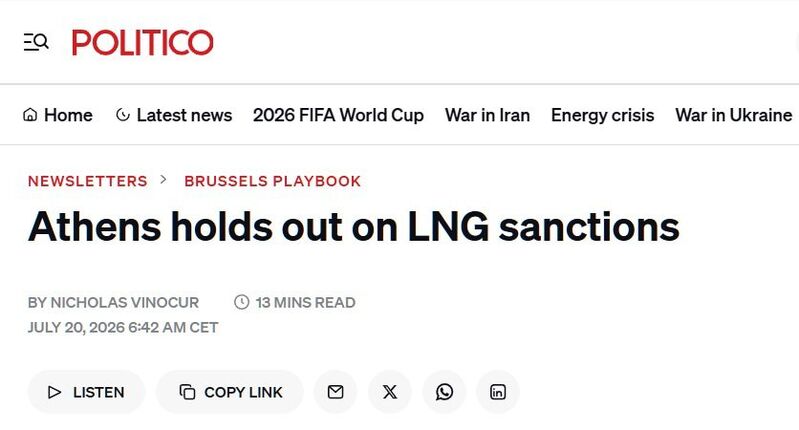Screen dimensions: 799x430
Task: Open War in Ukraine section
Action: pyautogui.click(x=733, y=115)
